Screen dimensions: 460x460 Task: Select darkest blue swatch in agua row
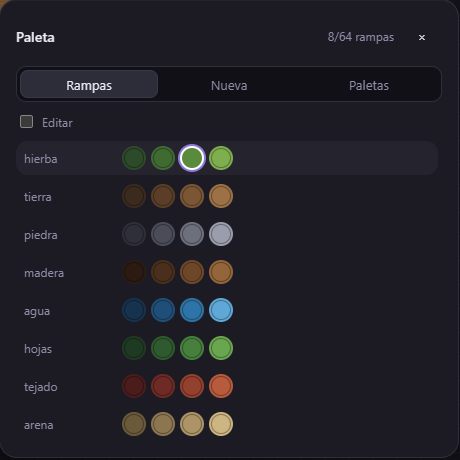(x=134, y=310)
